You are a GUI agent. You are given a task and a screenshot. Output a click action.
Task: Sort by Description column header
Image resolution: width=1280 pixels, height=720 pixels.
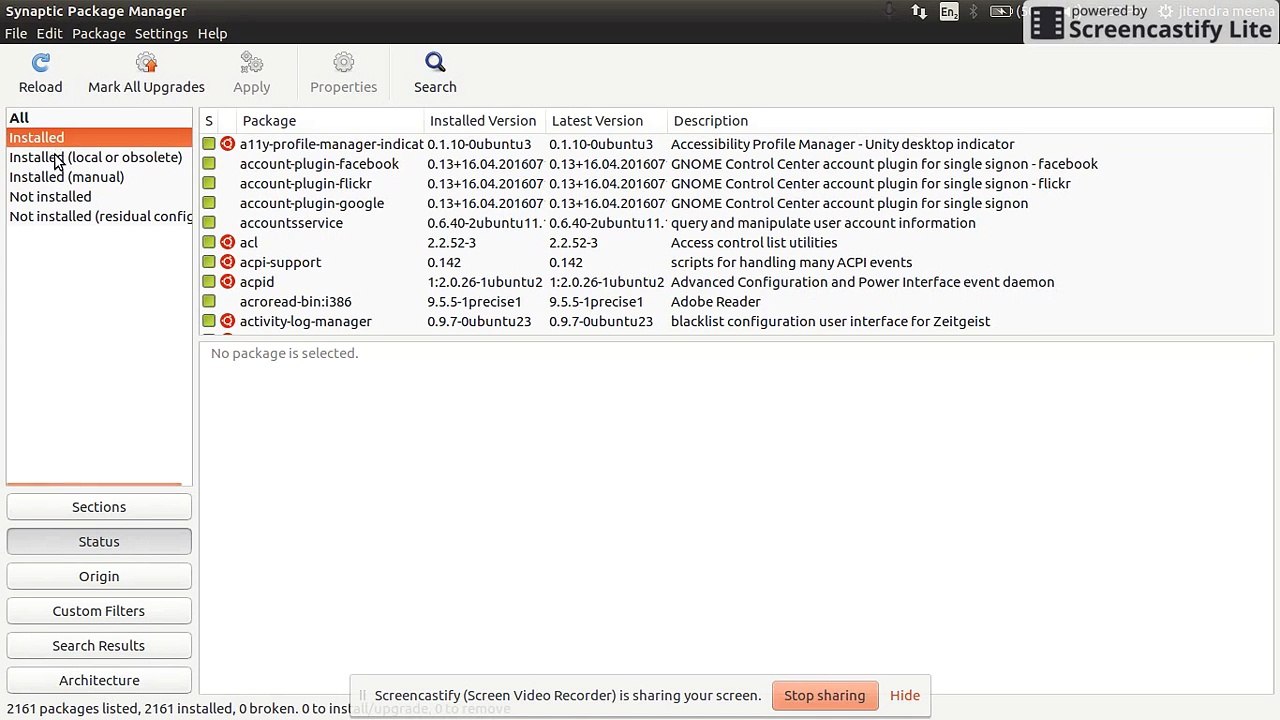tap(970, 121)
